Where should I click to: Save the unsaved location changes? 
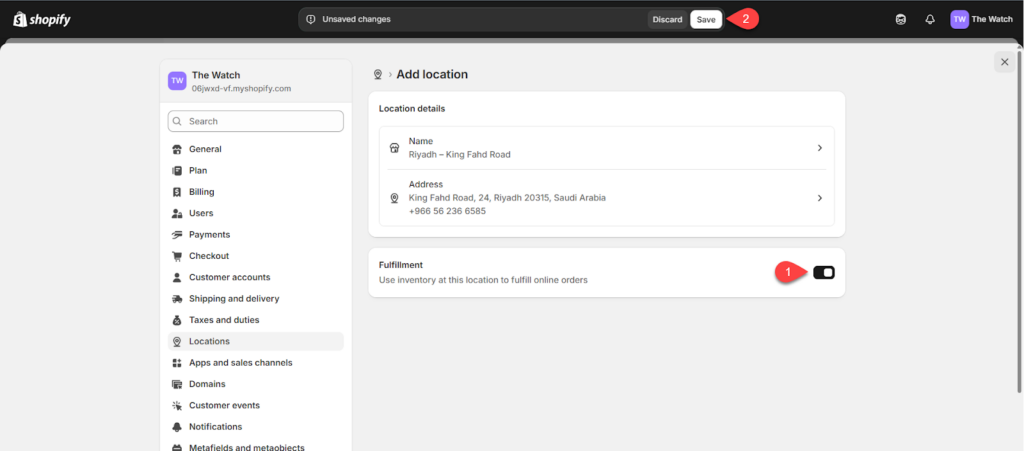tap(706, 19)
